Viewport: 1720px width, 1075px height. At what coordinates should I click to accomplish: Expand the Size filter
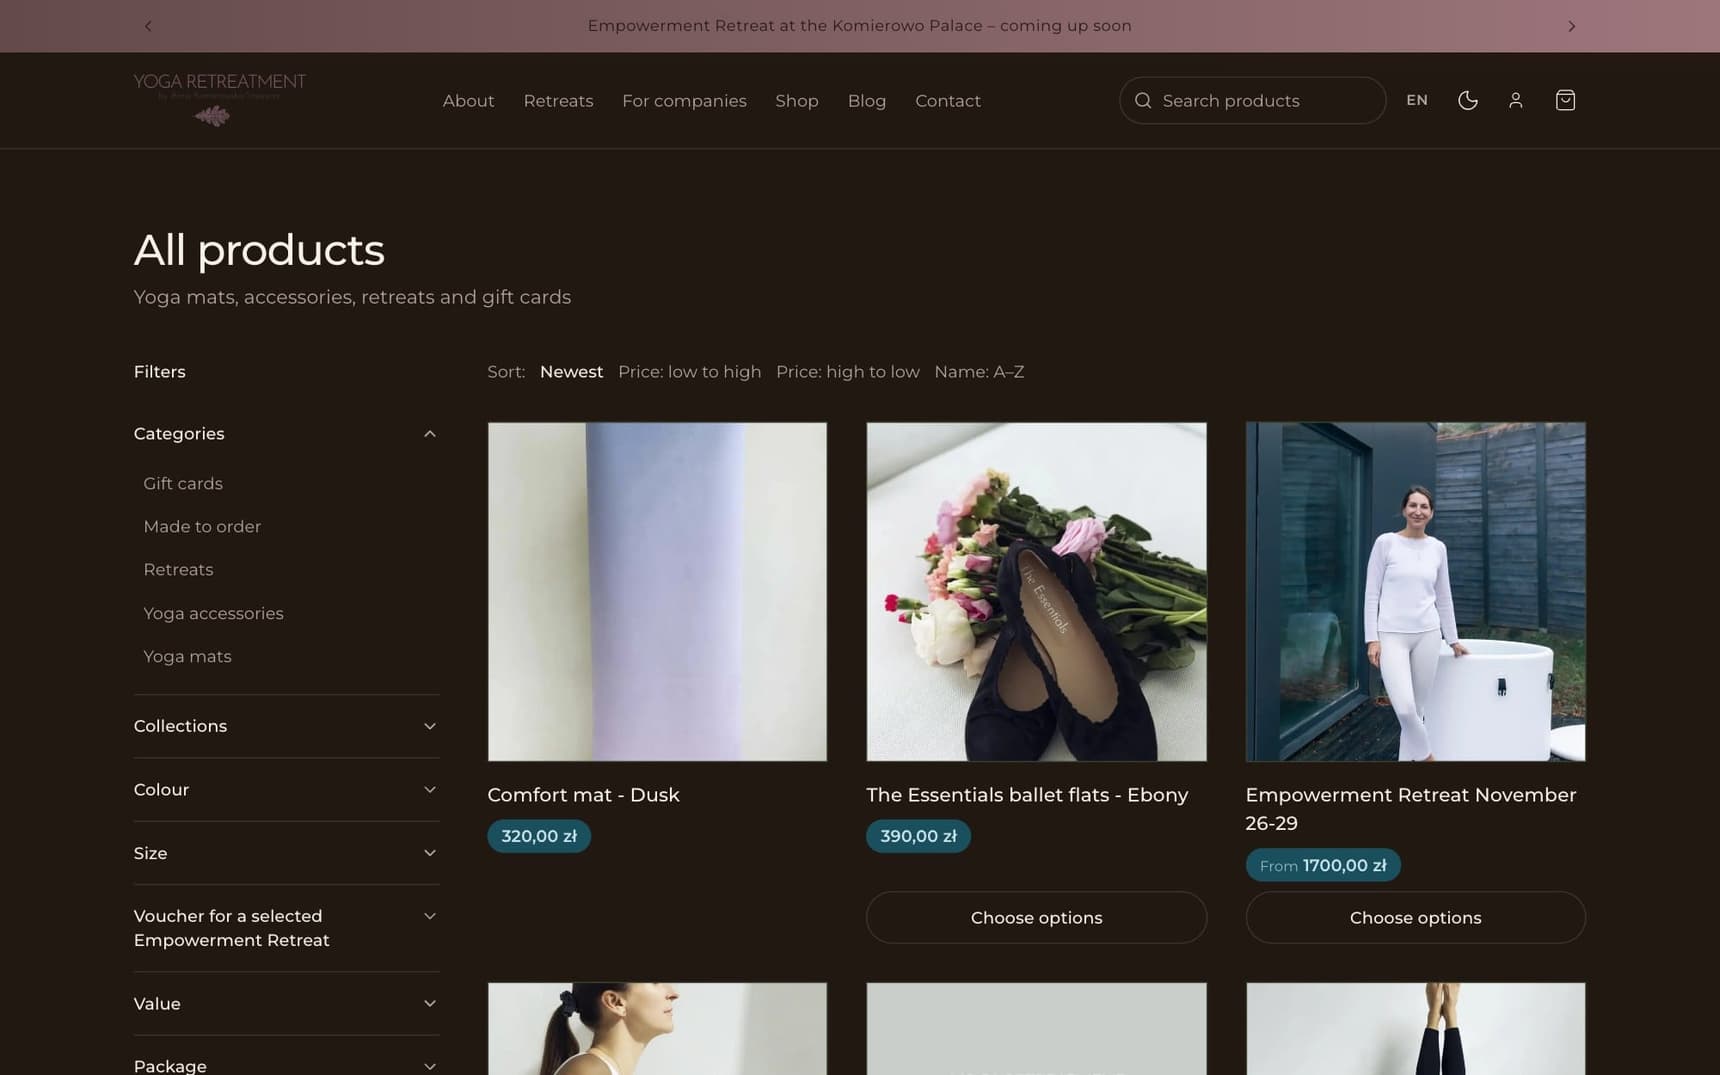pos(286,853)
